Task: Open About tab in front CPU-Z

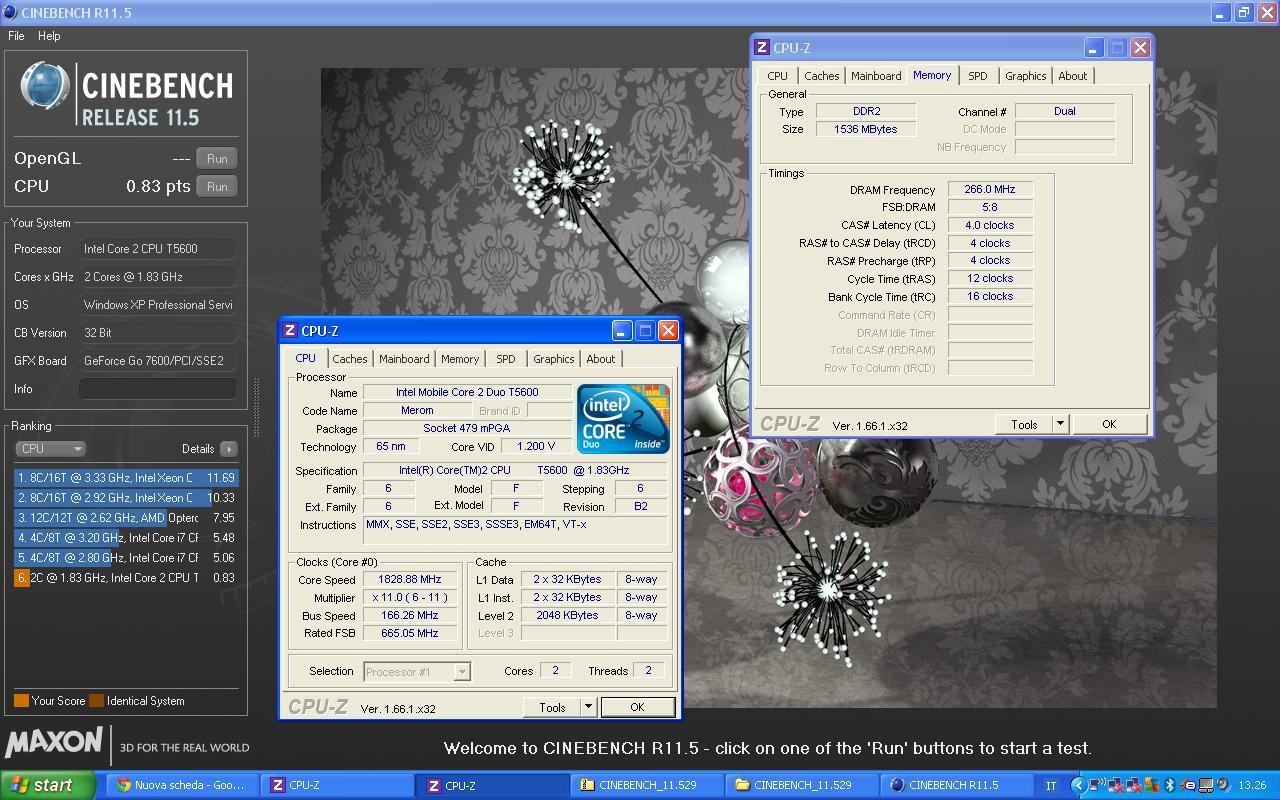Action: point(601,359)
